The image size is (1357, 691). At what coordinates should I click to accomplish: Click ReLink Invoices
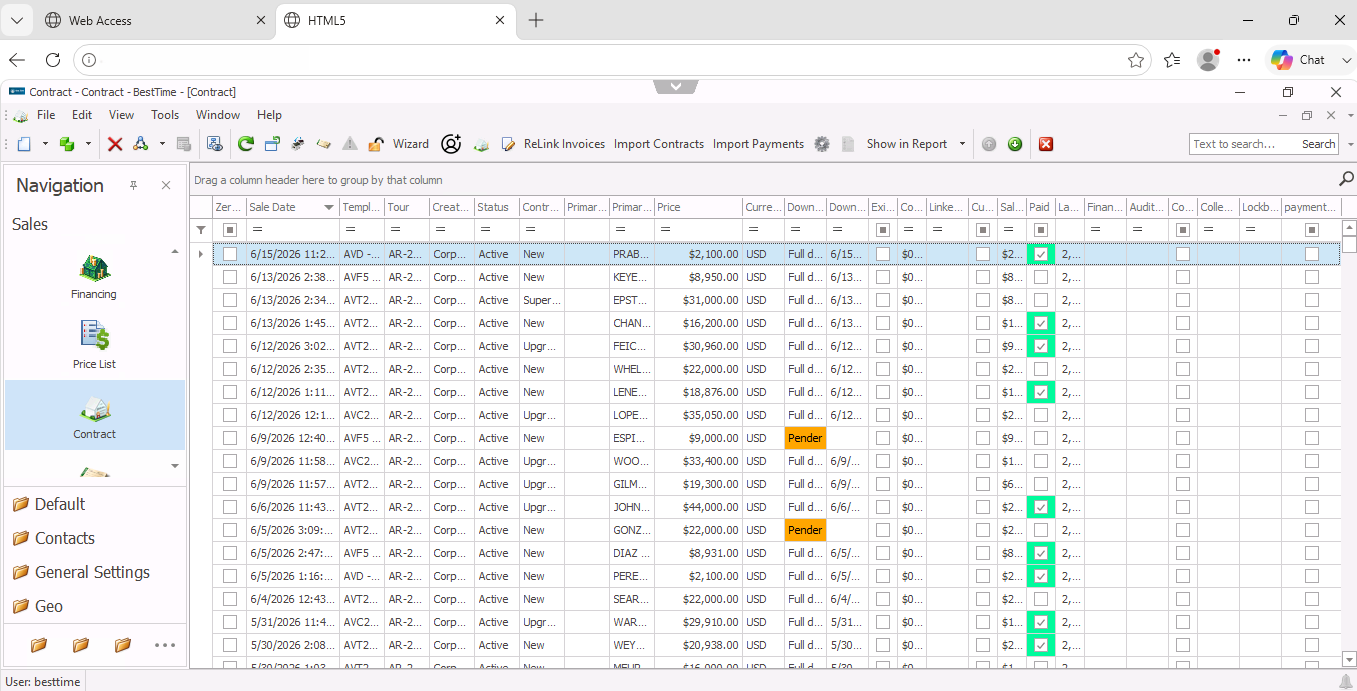tap(564, 144)
